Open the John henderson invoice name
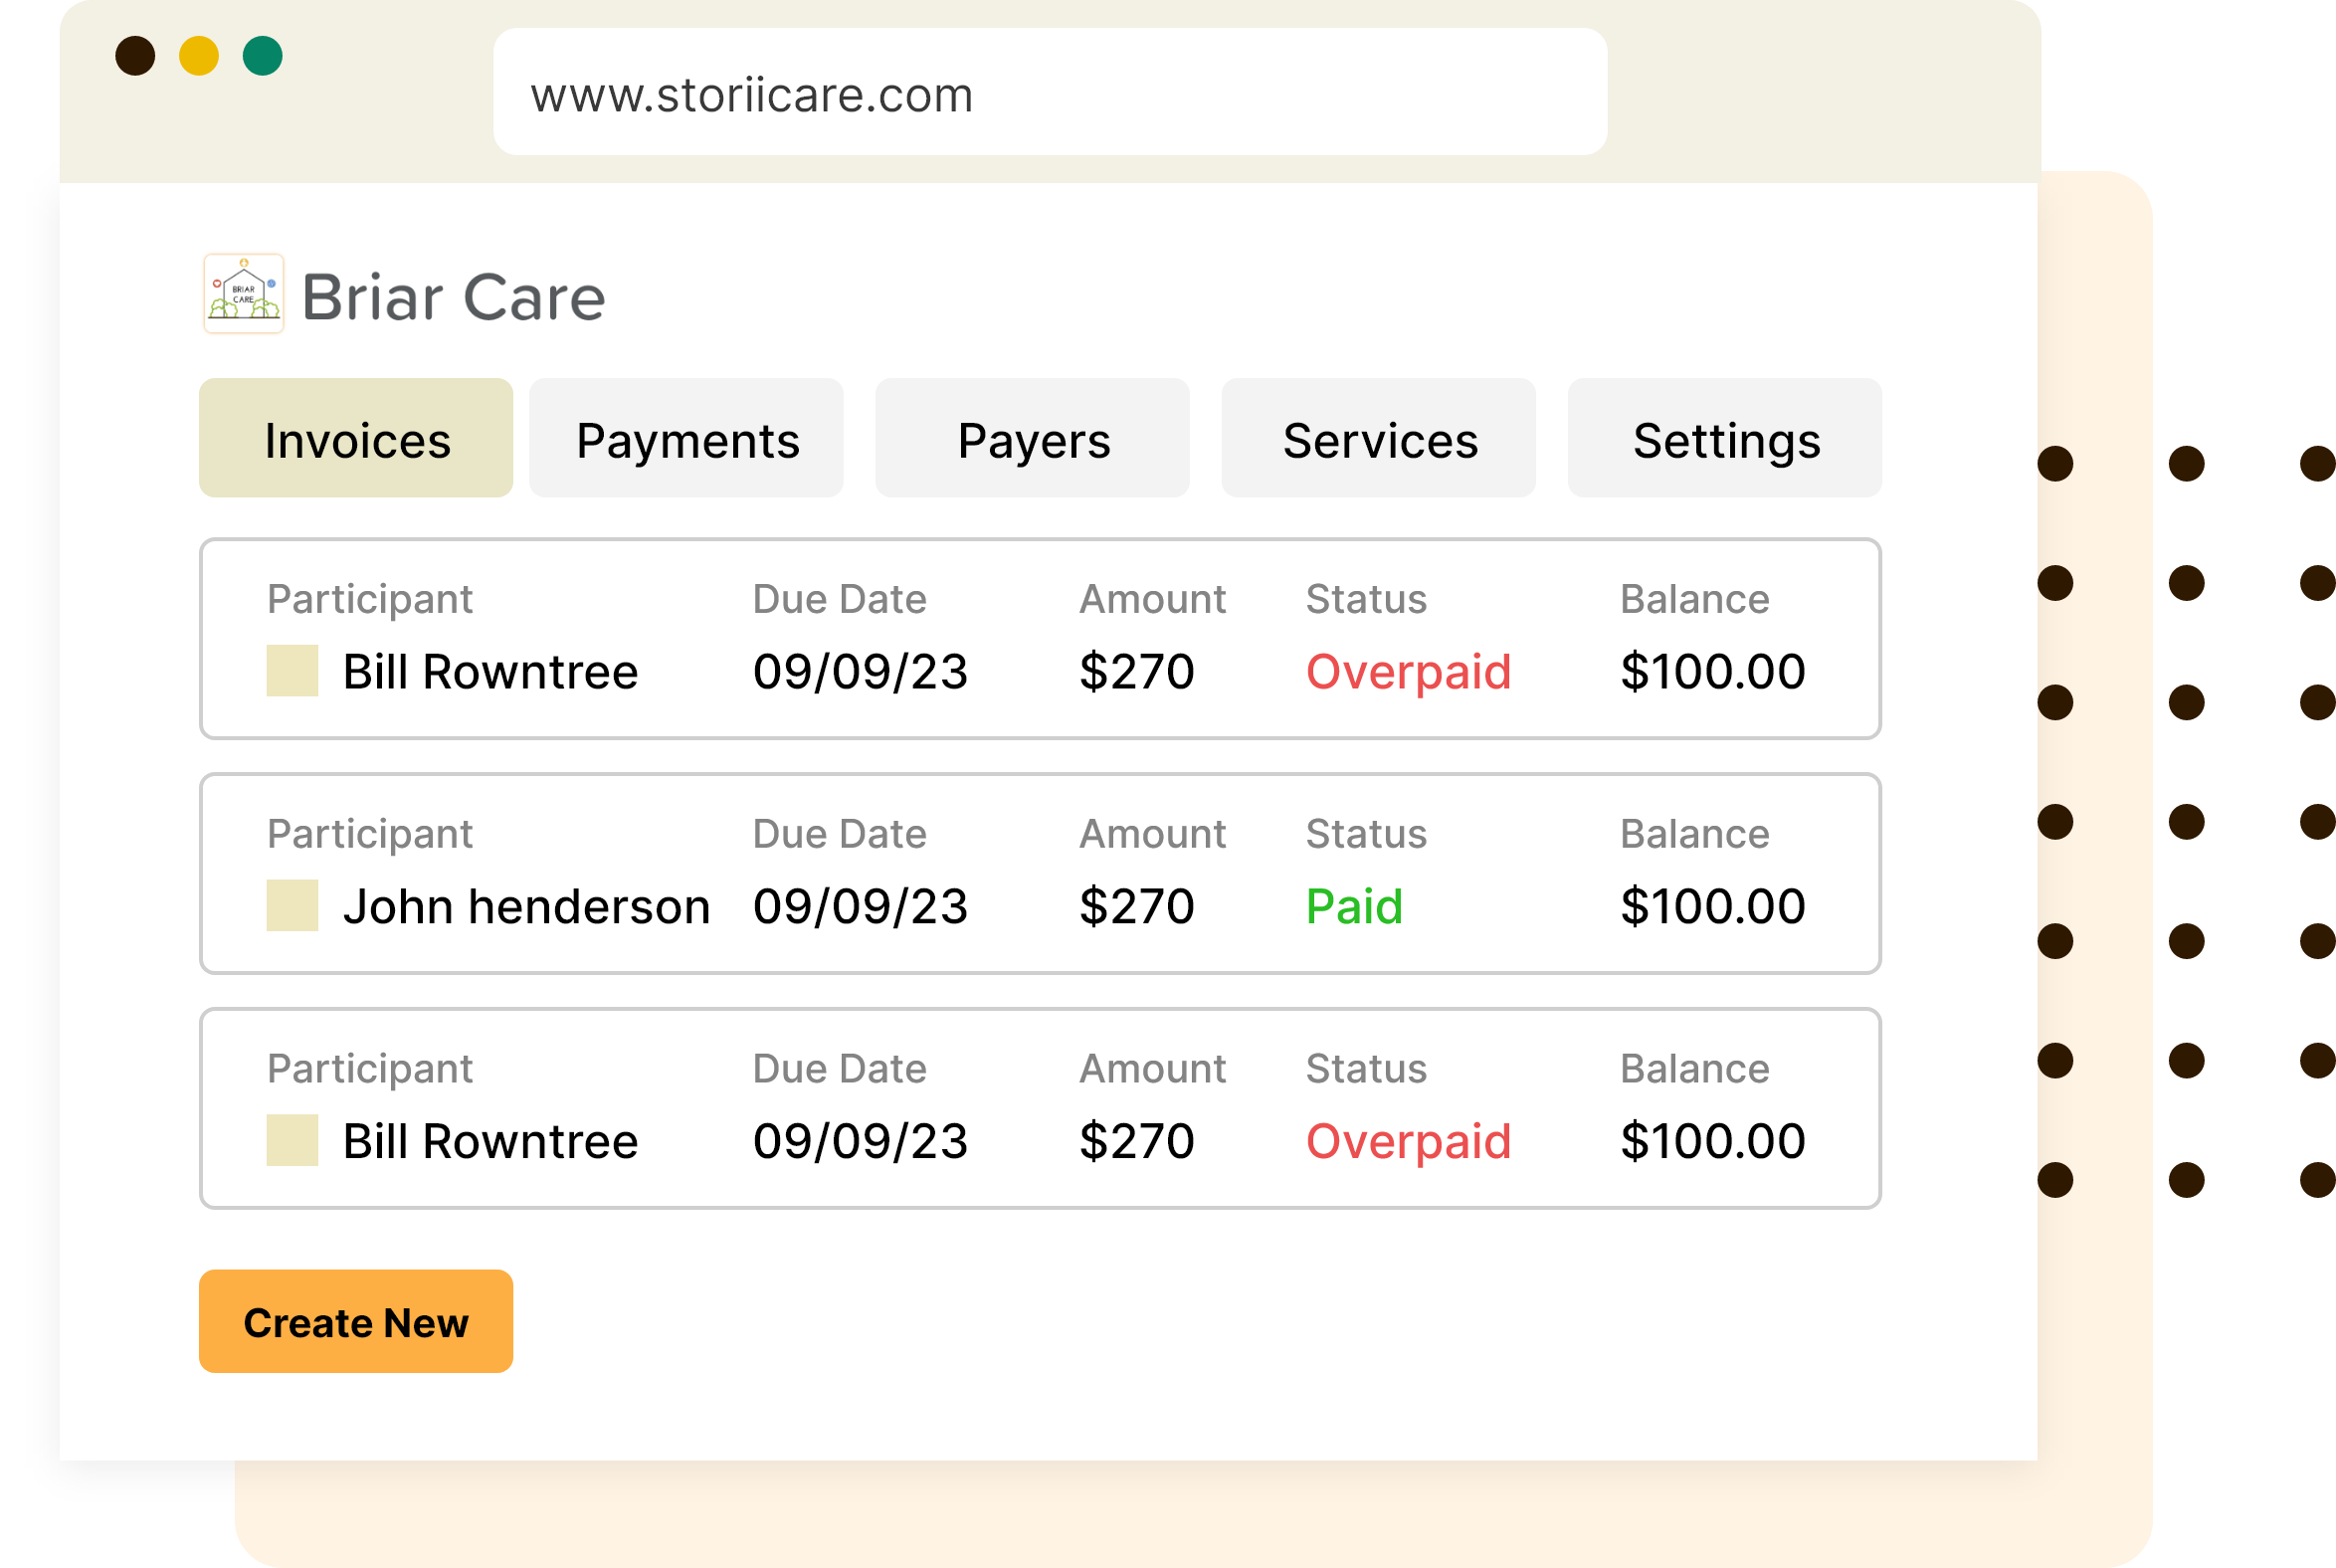The height and width of the screenshot is (1568, 2336). click(526, 907)
